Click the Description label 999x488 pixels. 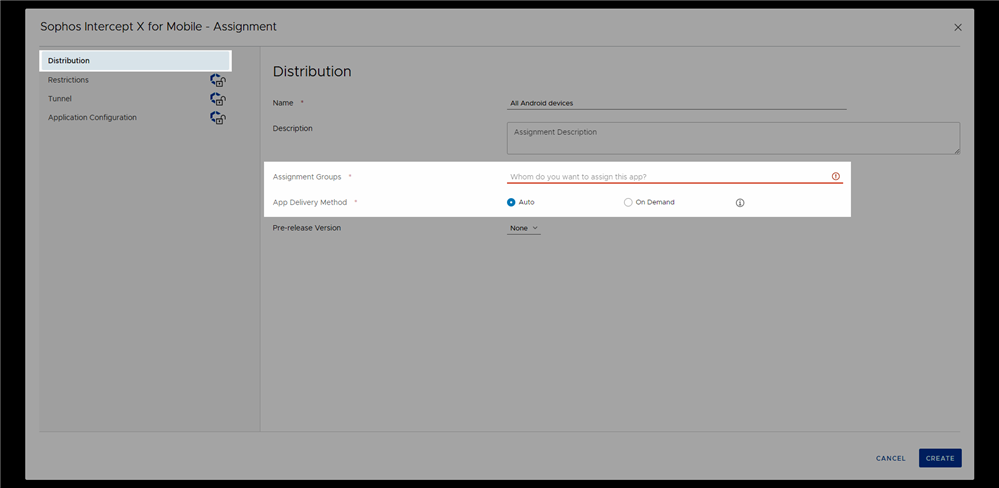click(x=292, y=129)
